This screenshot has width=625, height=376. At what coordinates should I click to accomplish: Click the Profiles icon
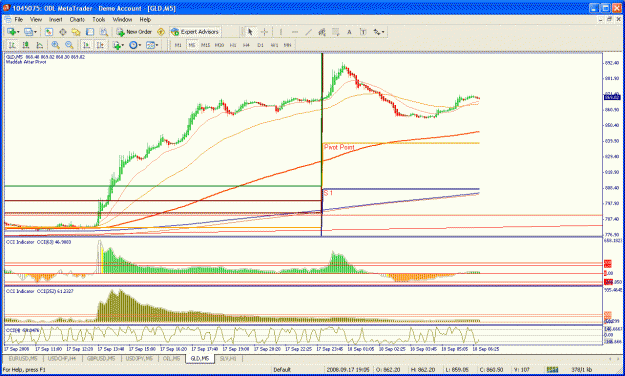point(28,32)
